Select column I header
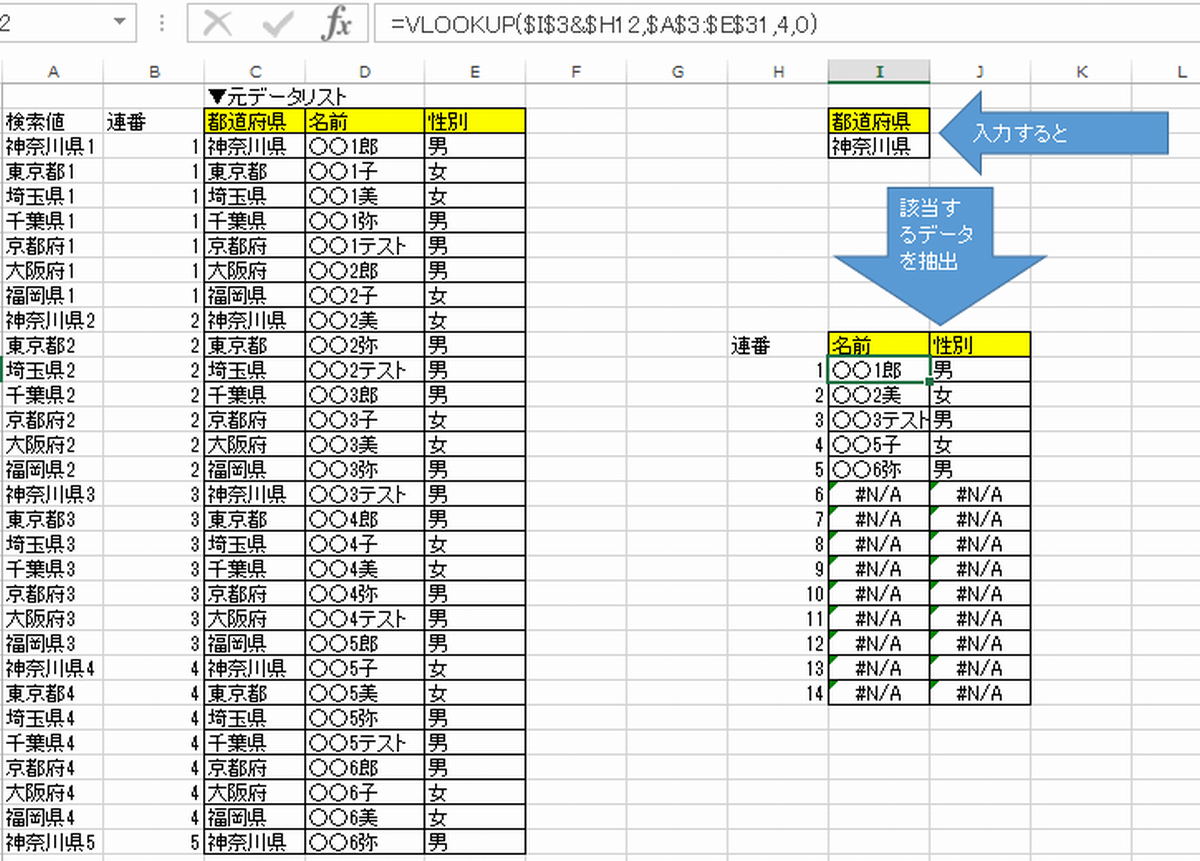Screen dimensions: 1200x861 point(879,71)
